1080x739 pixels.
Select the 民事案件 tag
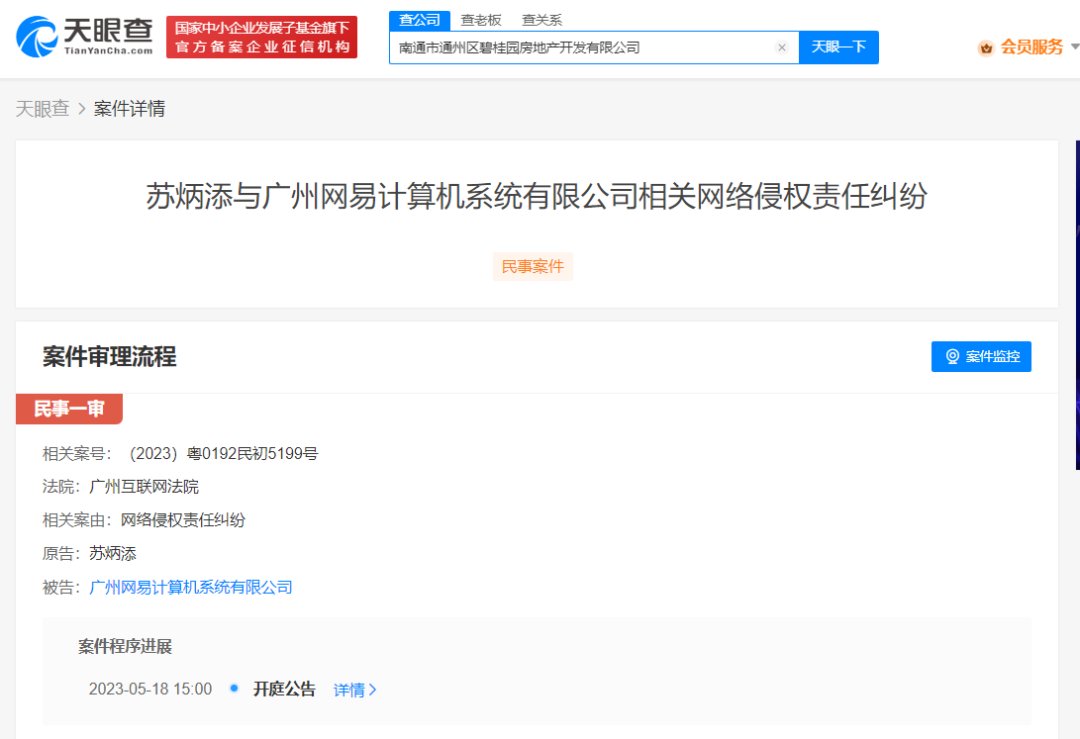click(x=532, y=267)
